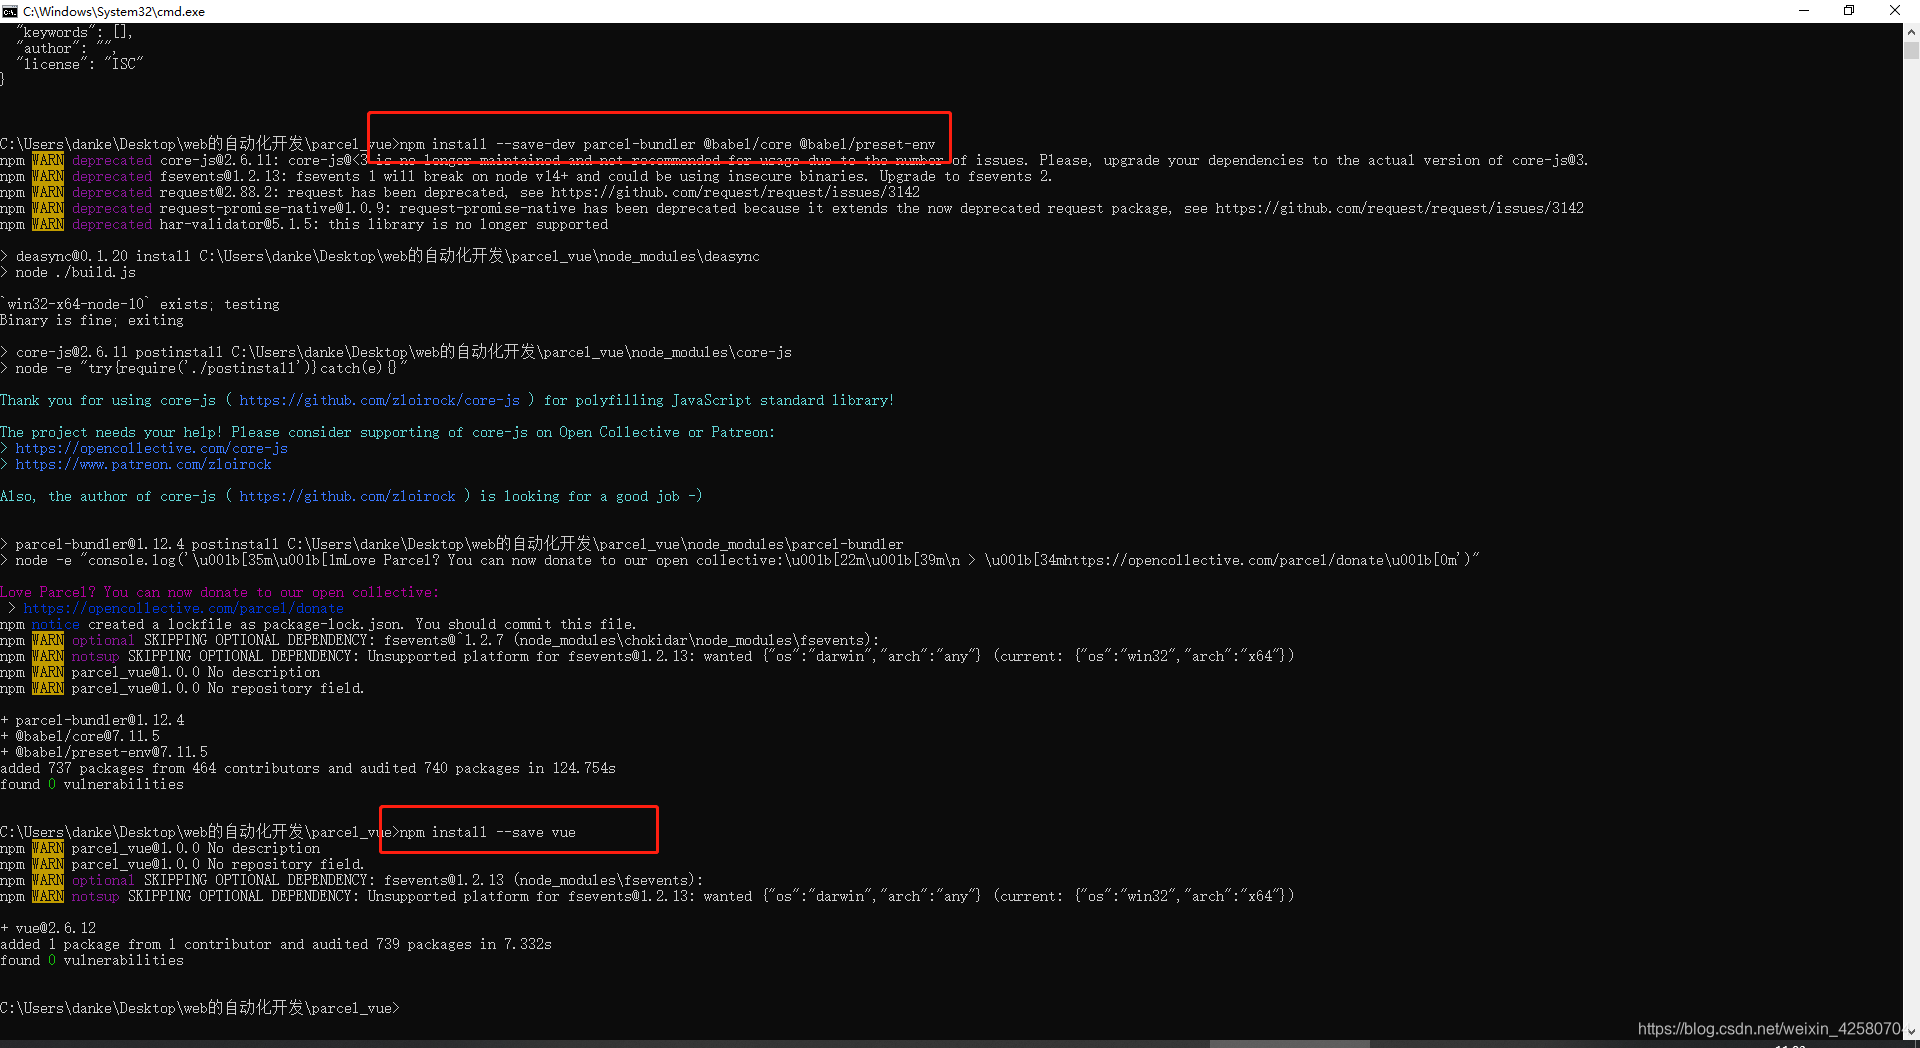Click the final command prompt line parcel_vue>
Screen dimensions: 1920x1048
coord(200,1008)
